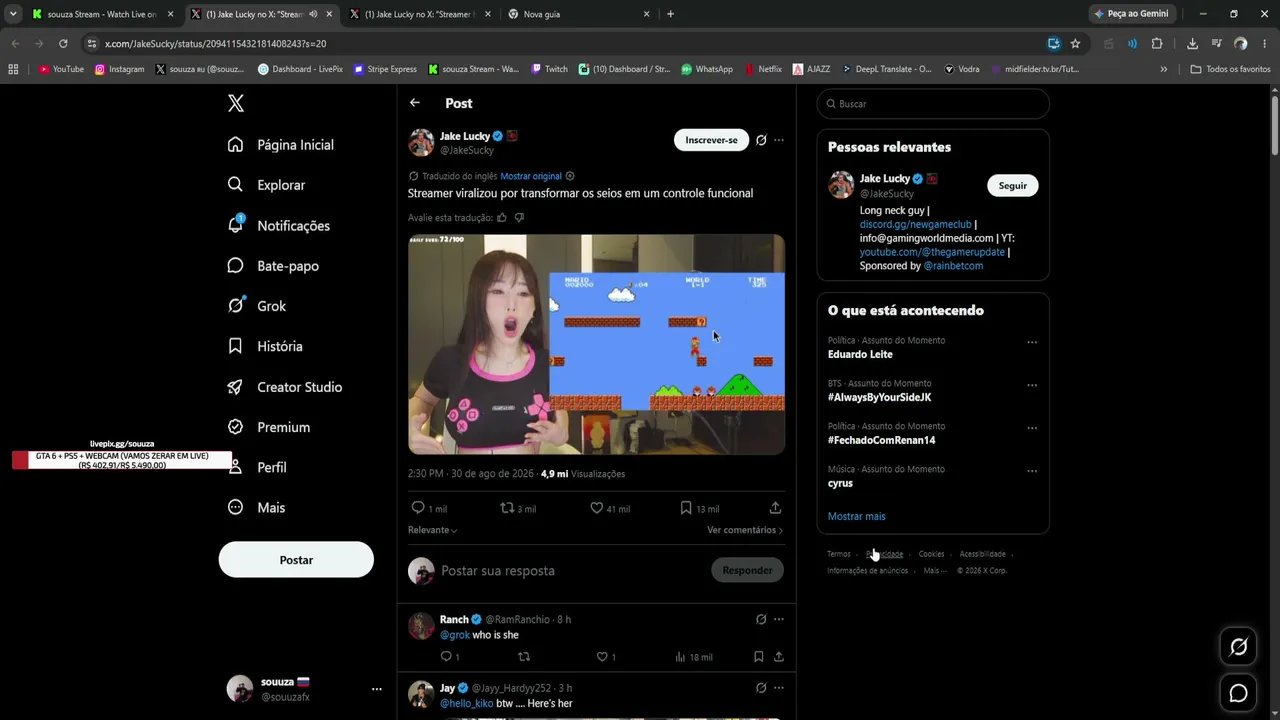Open Notificações in the sidebar
Screen dimensions: 1280x720
(x=279, y=225)
